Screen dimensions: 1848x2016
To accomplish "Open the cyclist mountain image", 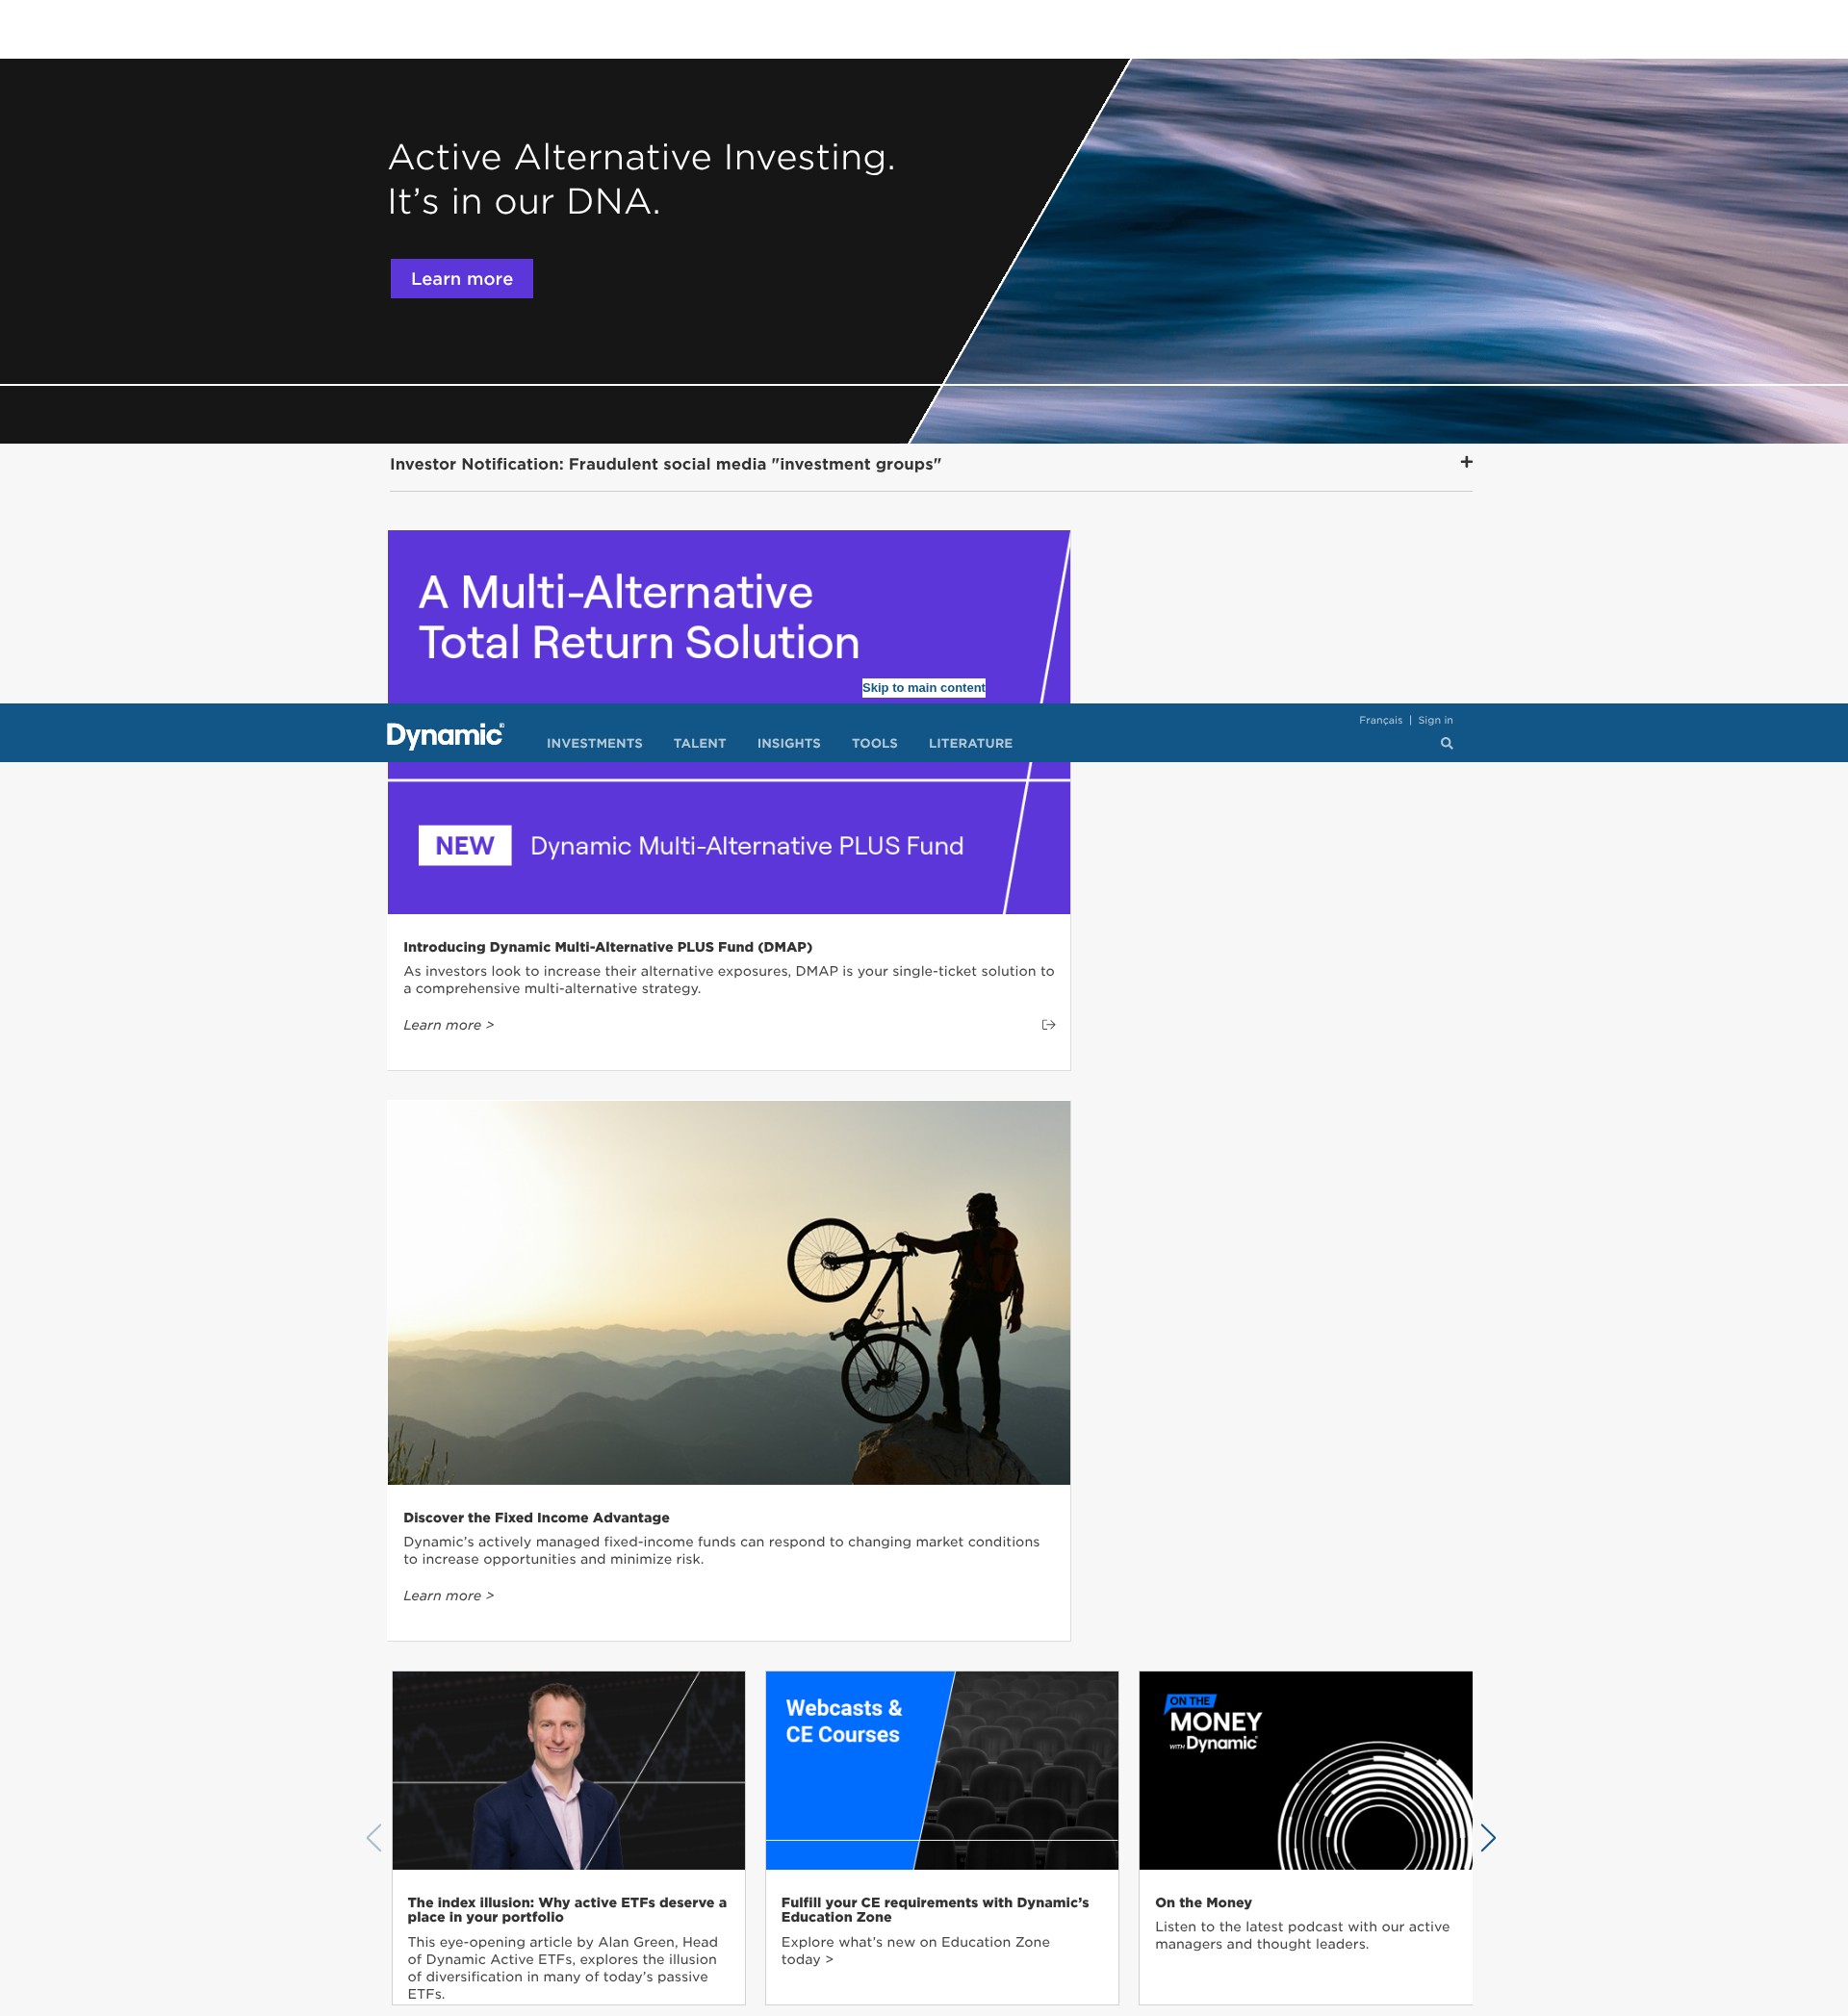I will 728,1293.
